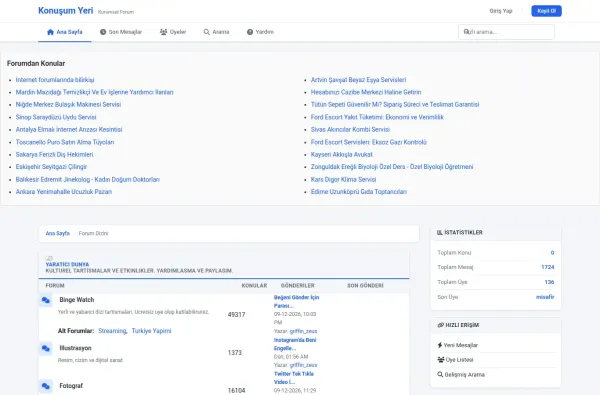600x395 pixels.
Task: Open Niğde Merkez Bulaşık Makinesi Servisi topic
Action: click(x=68, y=104)
